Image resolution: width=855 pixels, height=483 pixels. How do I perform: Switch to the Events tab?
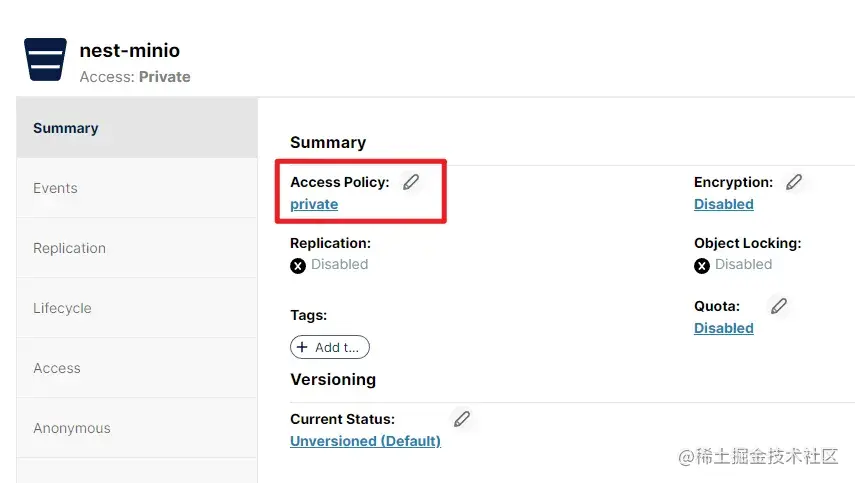click(55, 188)
